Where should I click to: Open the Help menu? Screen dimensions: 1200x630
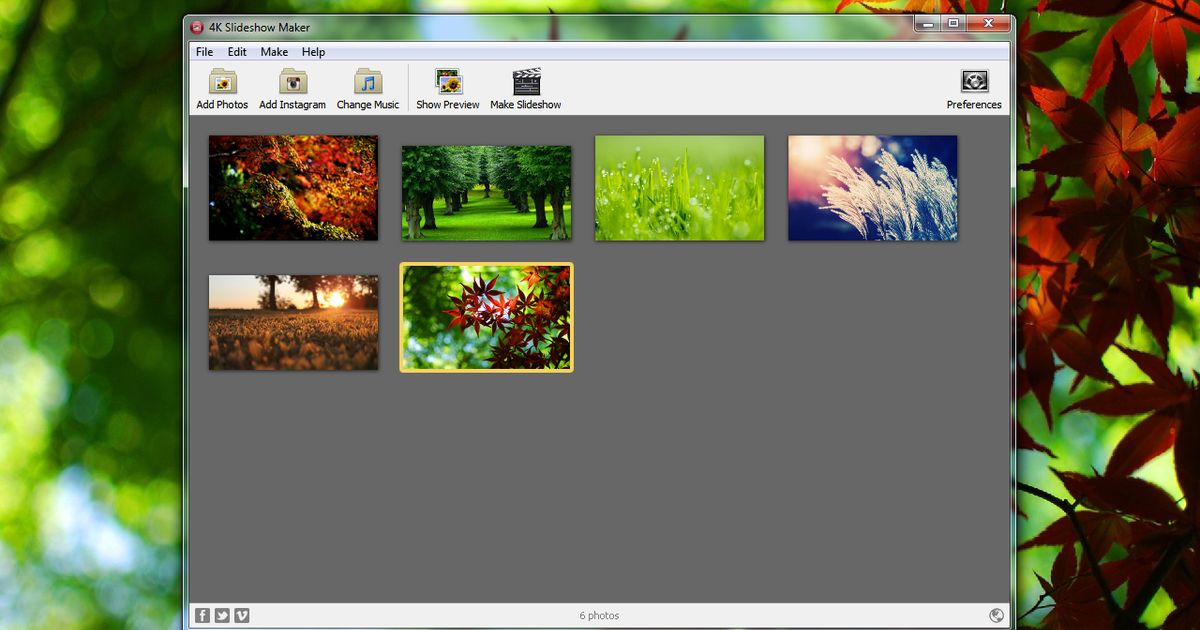313,52
